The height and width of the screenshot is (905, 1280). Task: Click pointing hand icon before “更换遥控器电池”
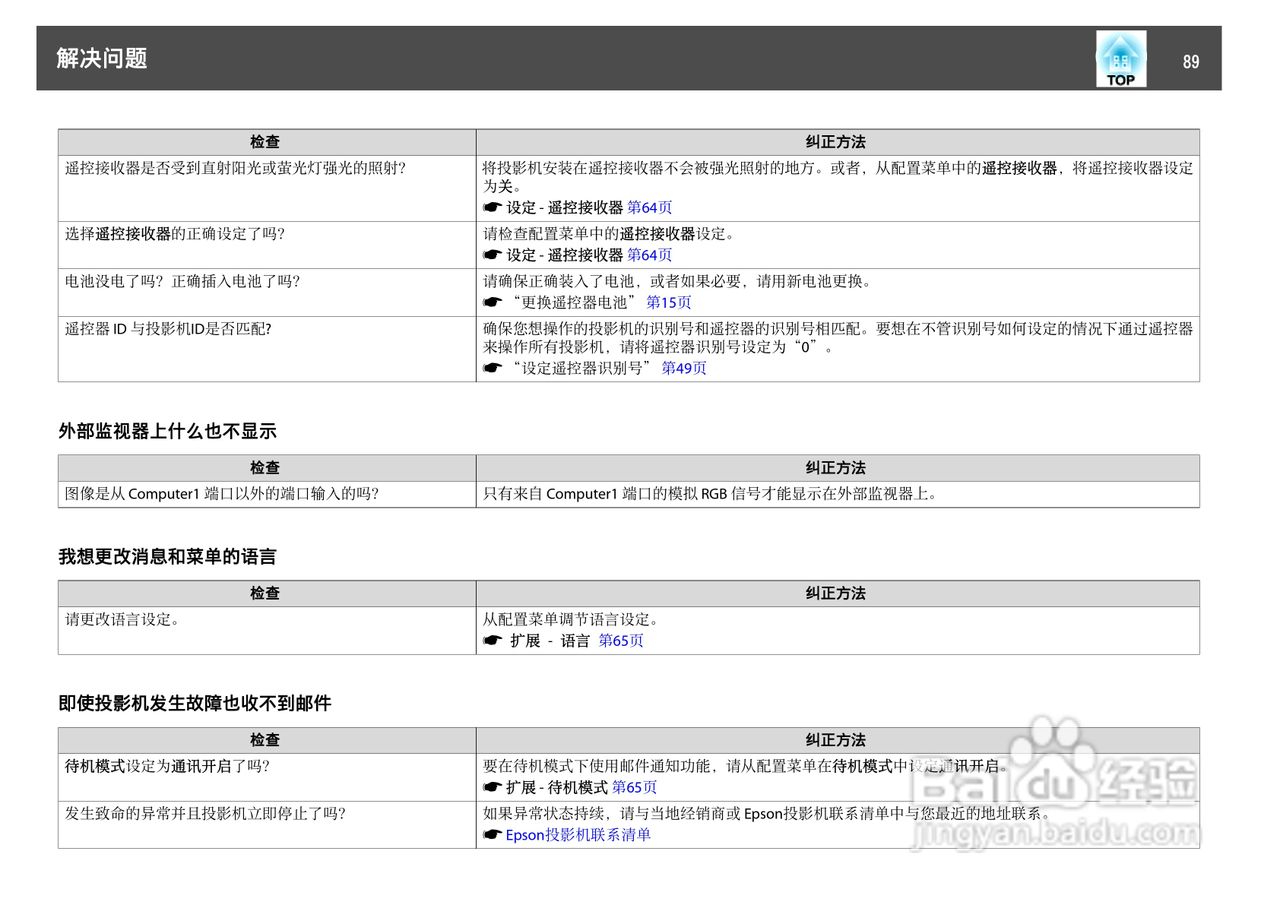tap(492, 302)
